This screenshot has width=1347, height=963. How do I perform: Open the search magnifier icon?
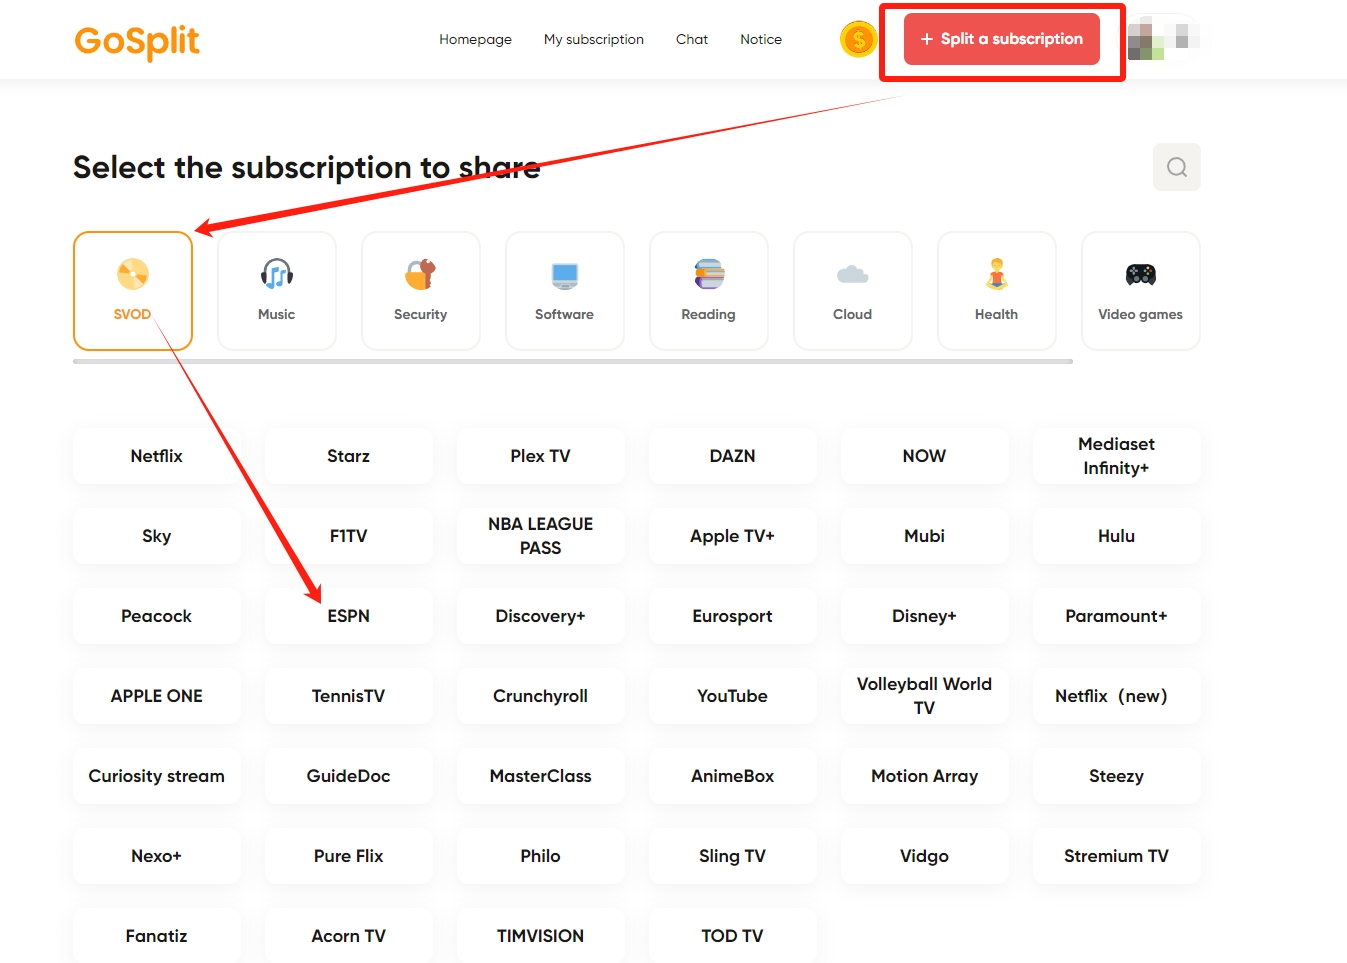(1177, 167)
